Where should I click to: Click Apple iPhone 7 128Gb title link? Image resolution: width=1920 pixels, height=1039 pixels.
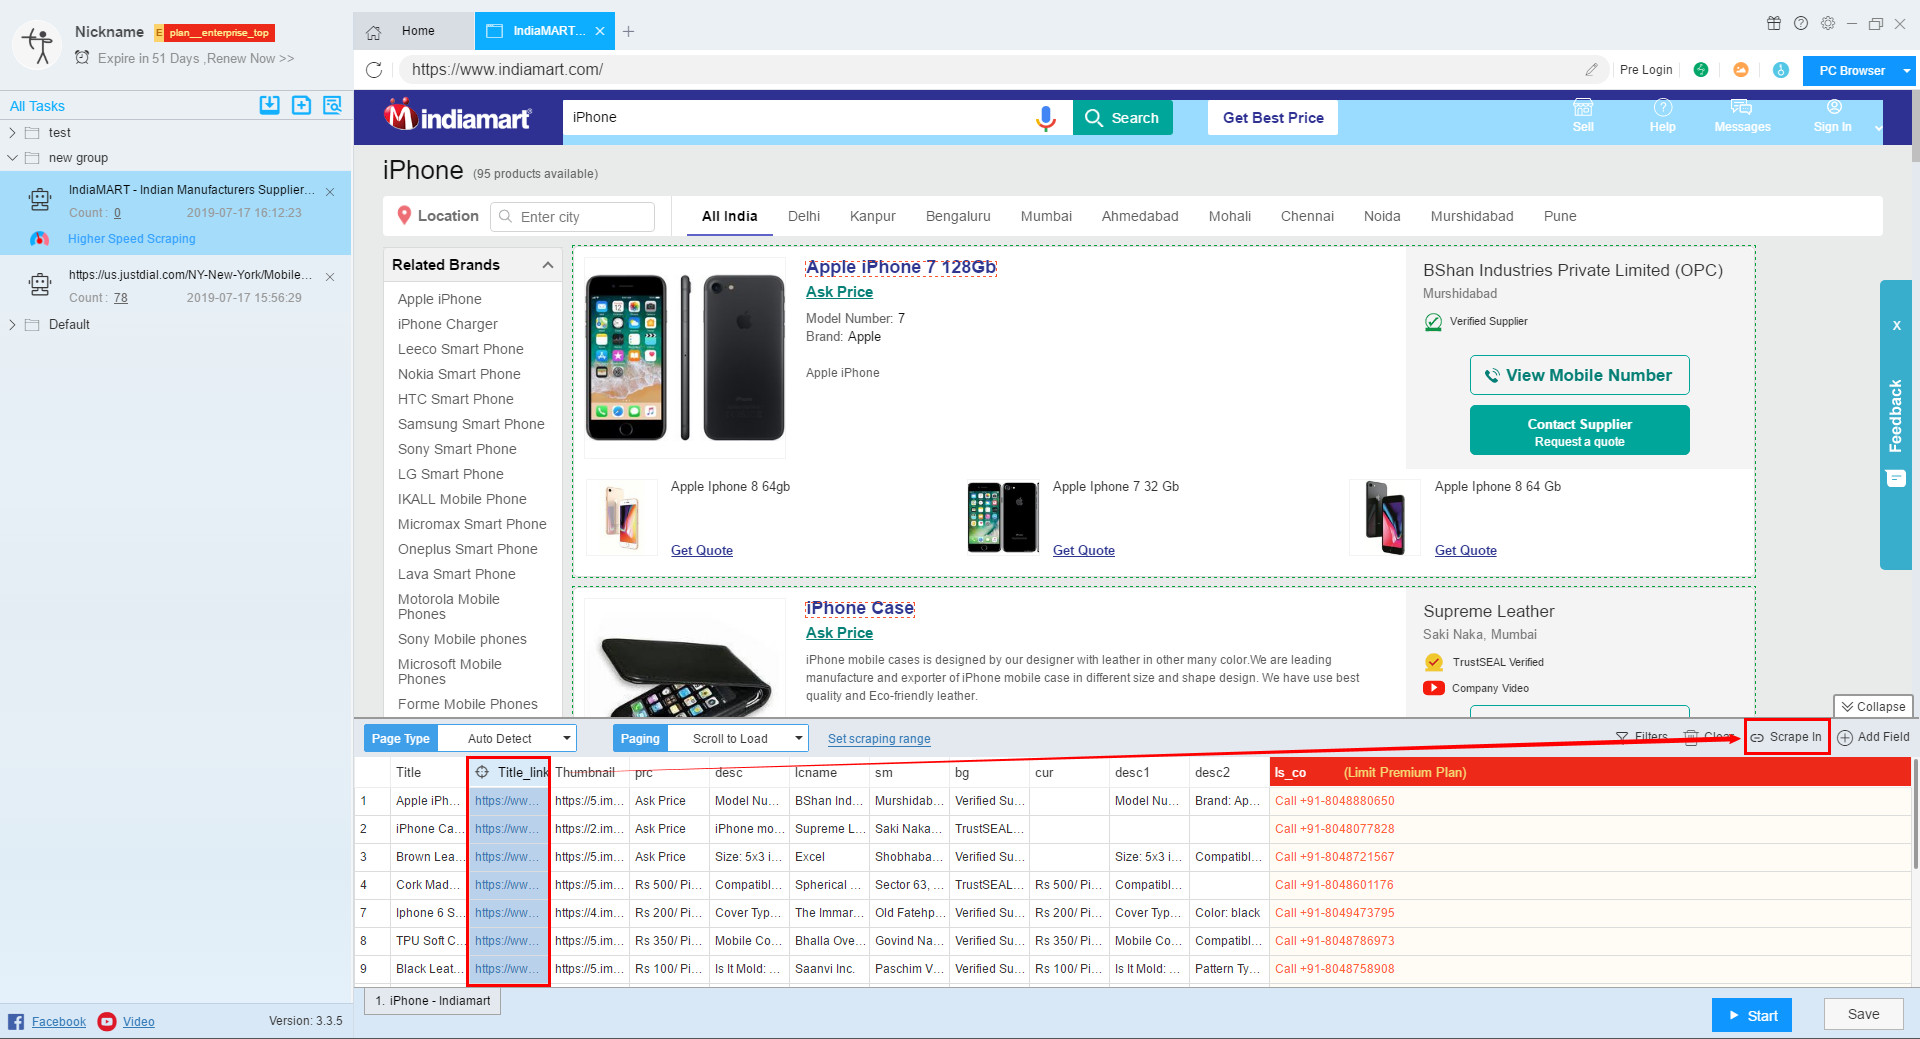(x=900, y=267)
